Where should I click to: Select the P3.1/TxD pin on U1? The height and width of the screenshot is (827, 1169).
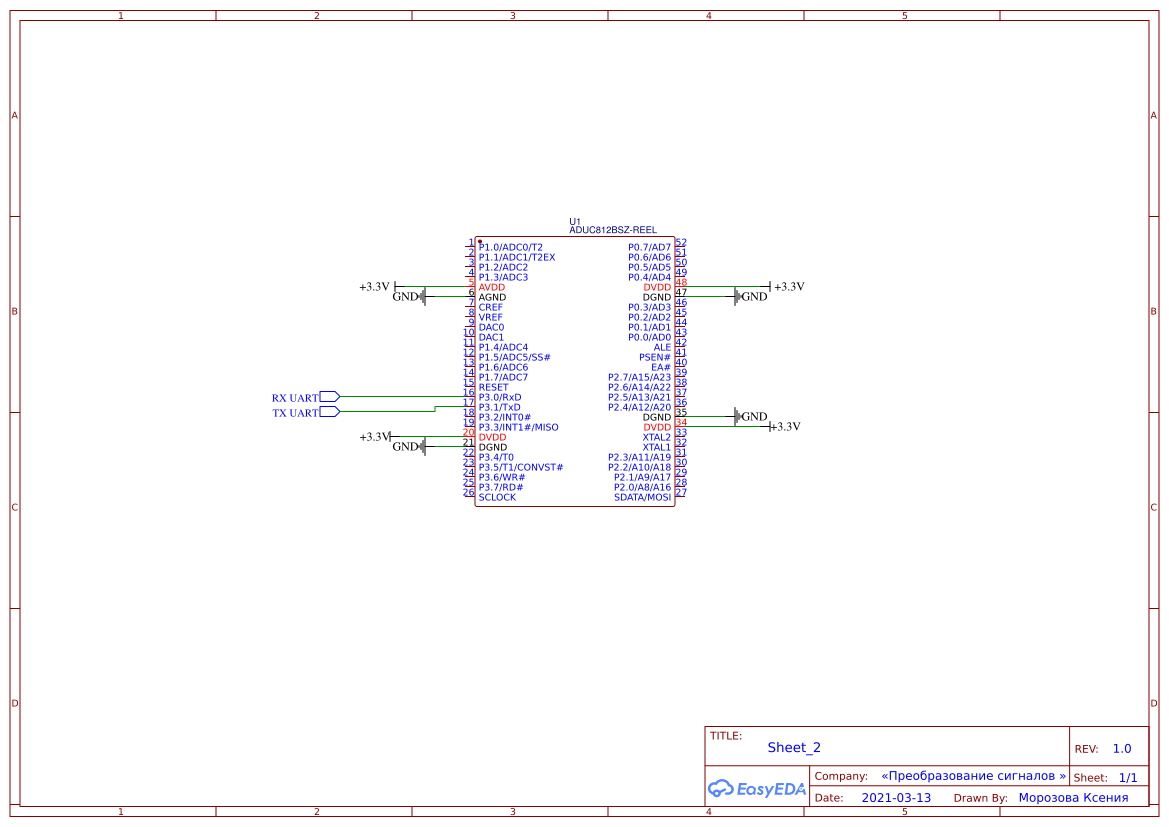coord(501,407)
